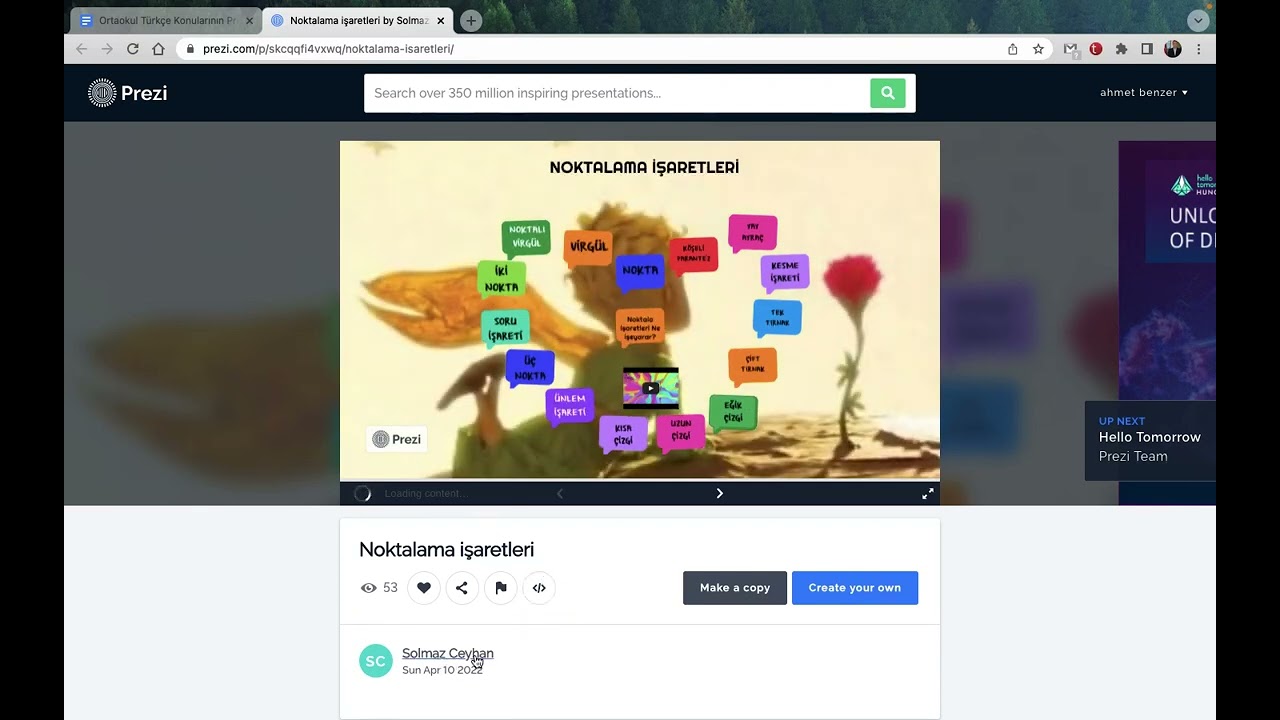The width and height of the screenshot is (1280, 720).
Task: Go to the browser home page
Action: 158,49
